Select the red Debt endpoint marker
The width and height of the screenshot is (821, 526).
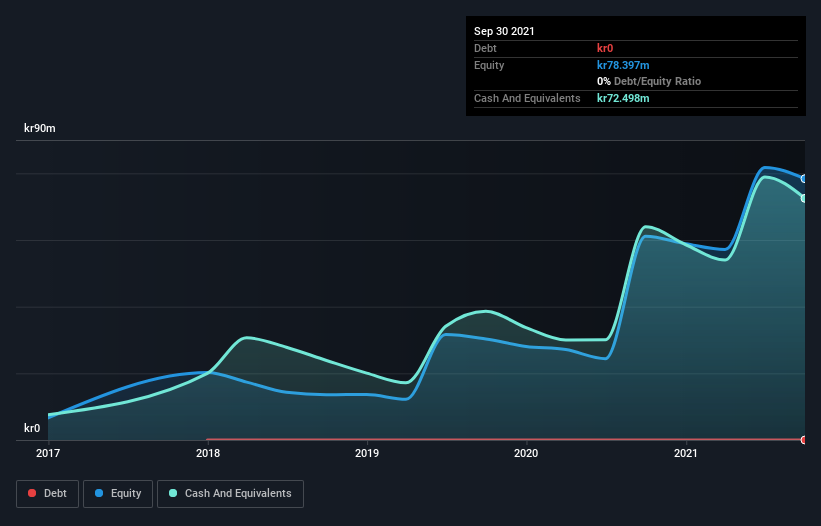point(804,440)
